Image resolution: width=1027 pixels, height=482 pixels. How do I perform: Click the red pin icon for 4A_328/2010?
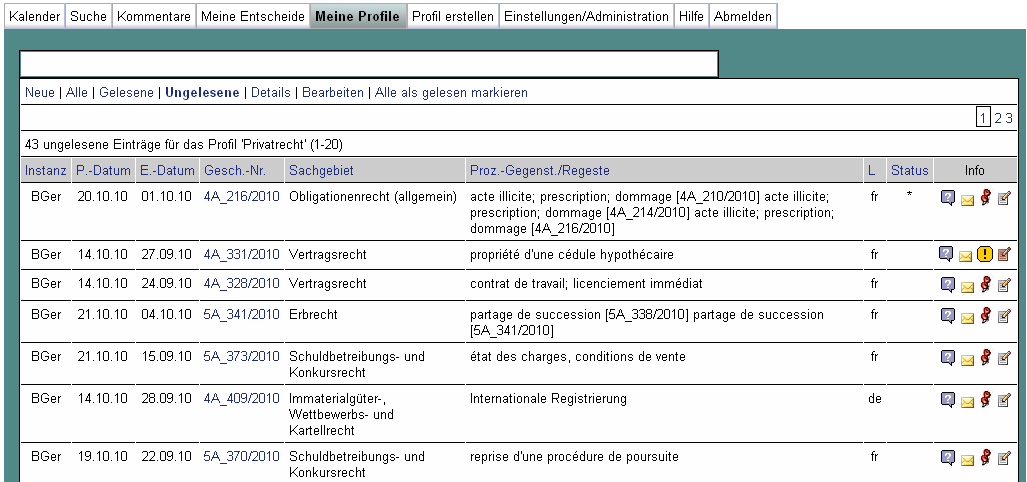985,285
